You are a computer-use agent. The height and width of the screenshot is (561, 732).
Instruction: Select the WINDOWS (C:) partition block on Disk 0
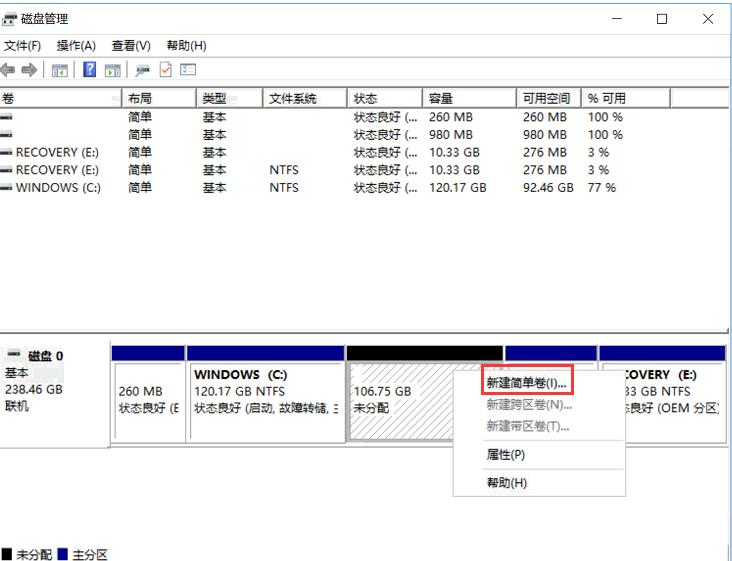pos(266,393)
